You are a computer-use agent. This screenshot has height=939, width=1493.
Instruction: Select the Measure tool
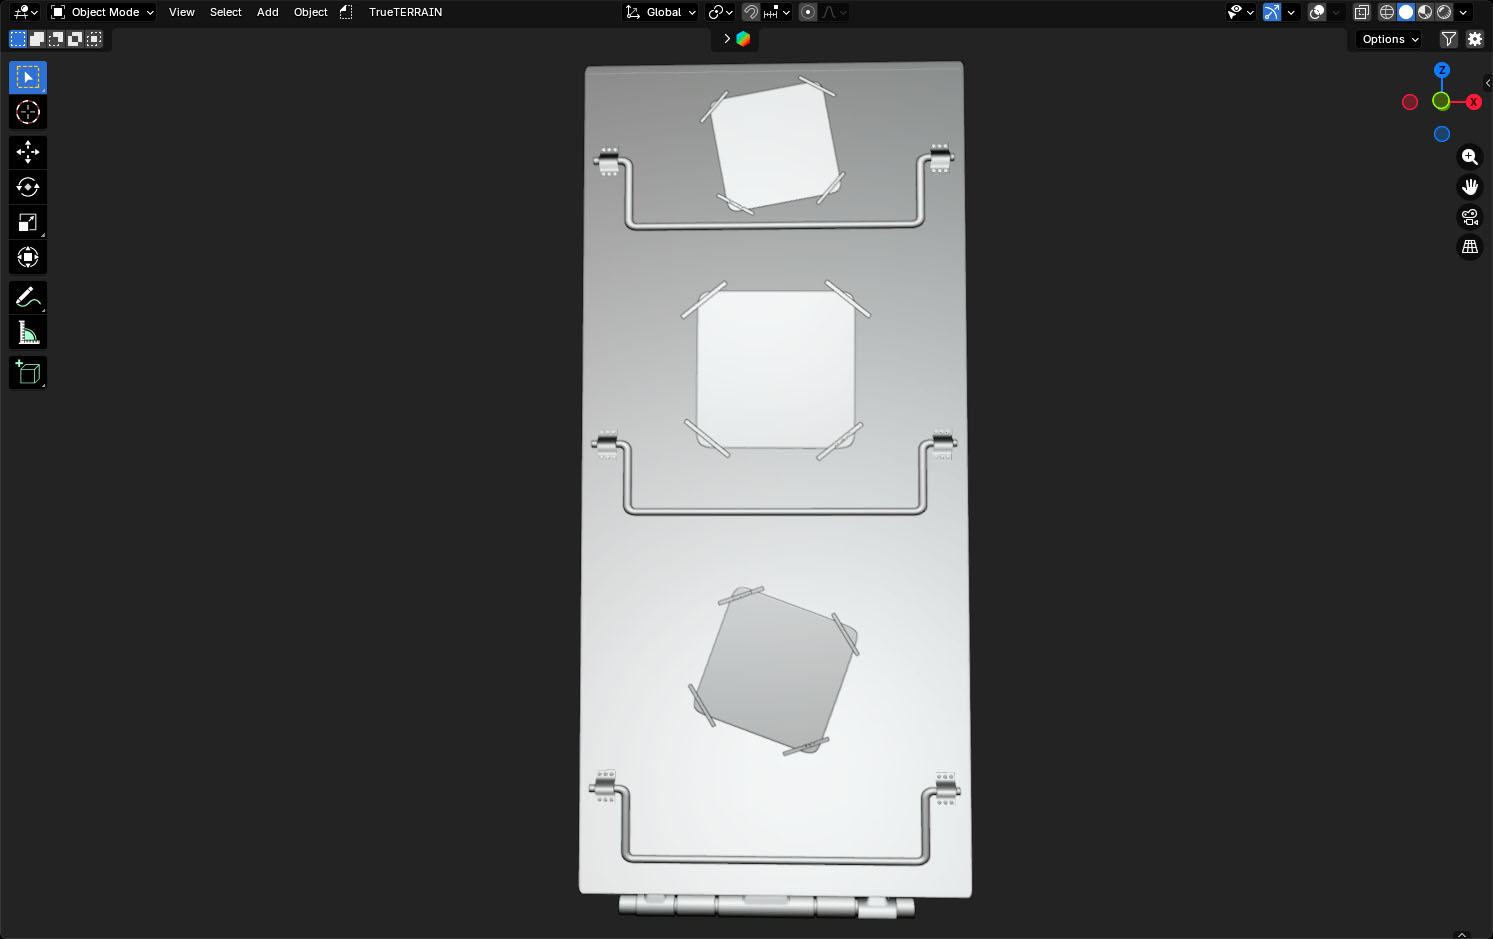(x=28, y=332)
